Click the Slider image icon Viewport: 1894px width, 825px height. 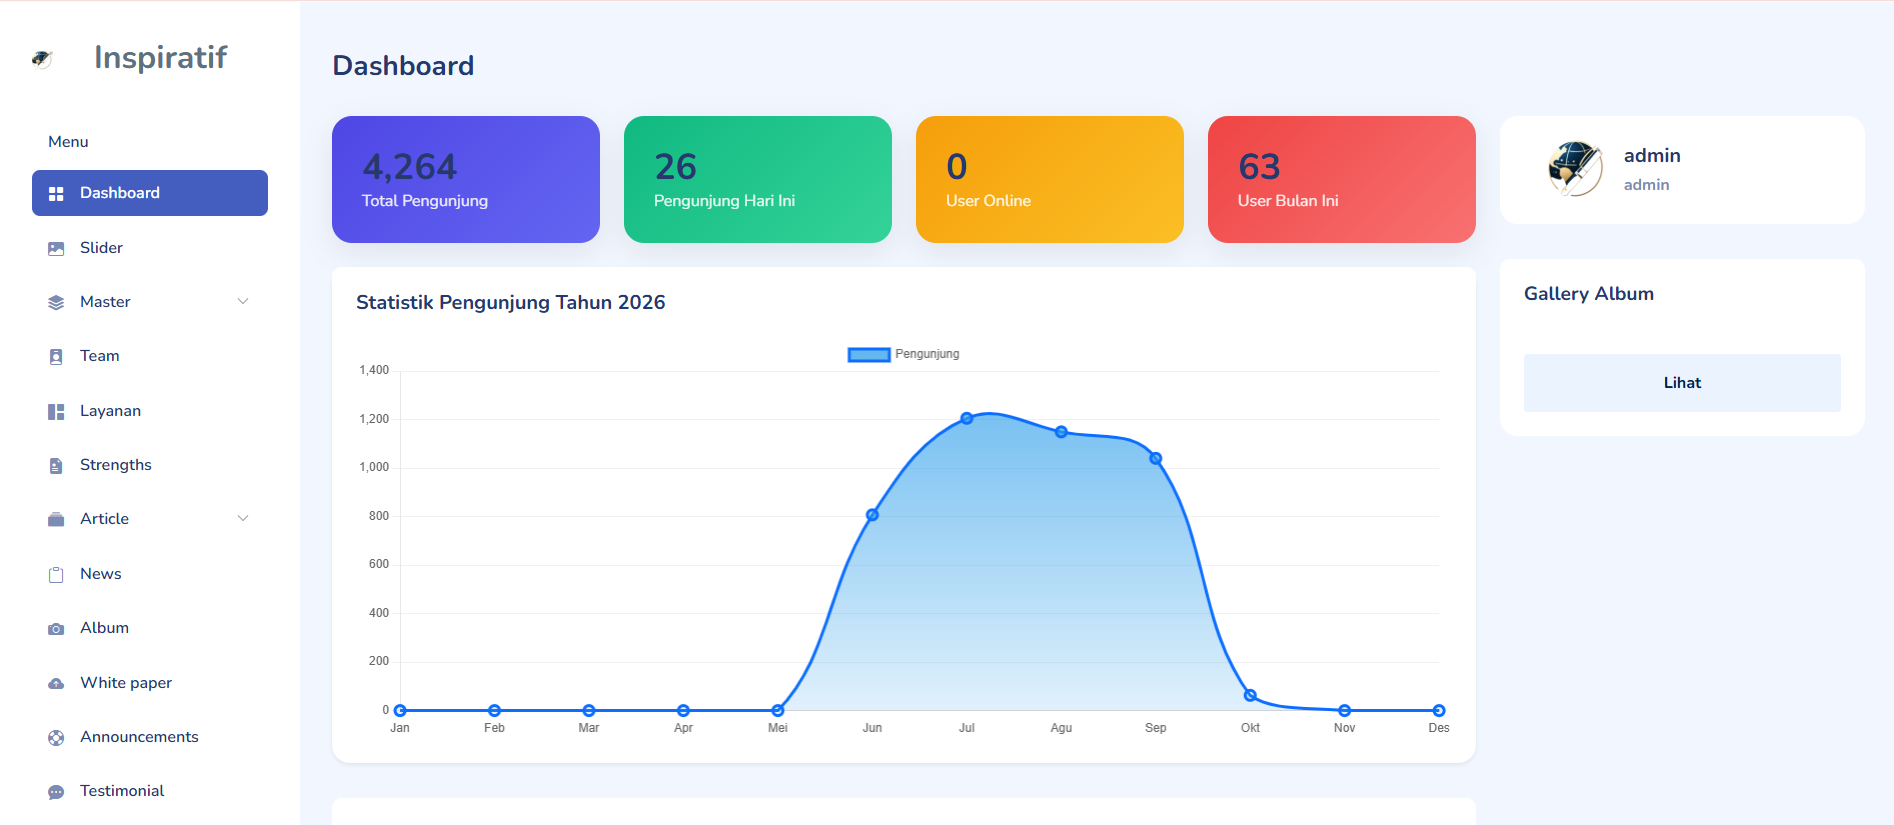[56, 248]
